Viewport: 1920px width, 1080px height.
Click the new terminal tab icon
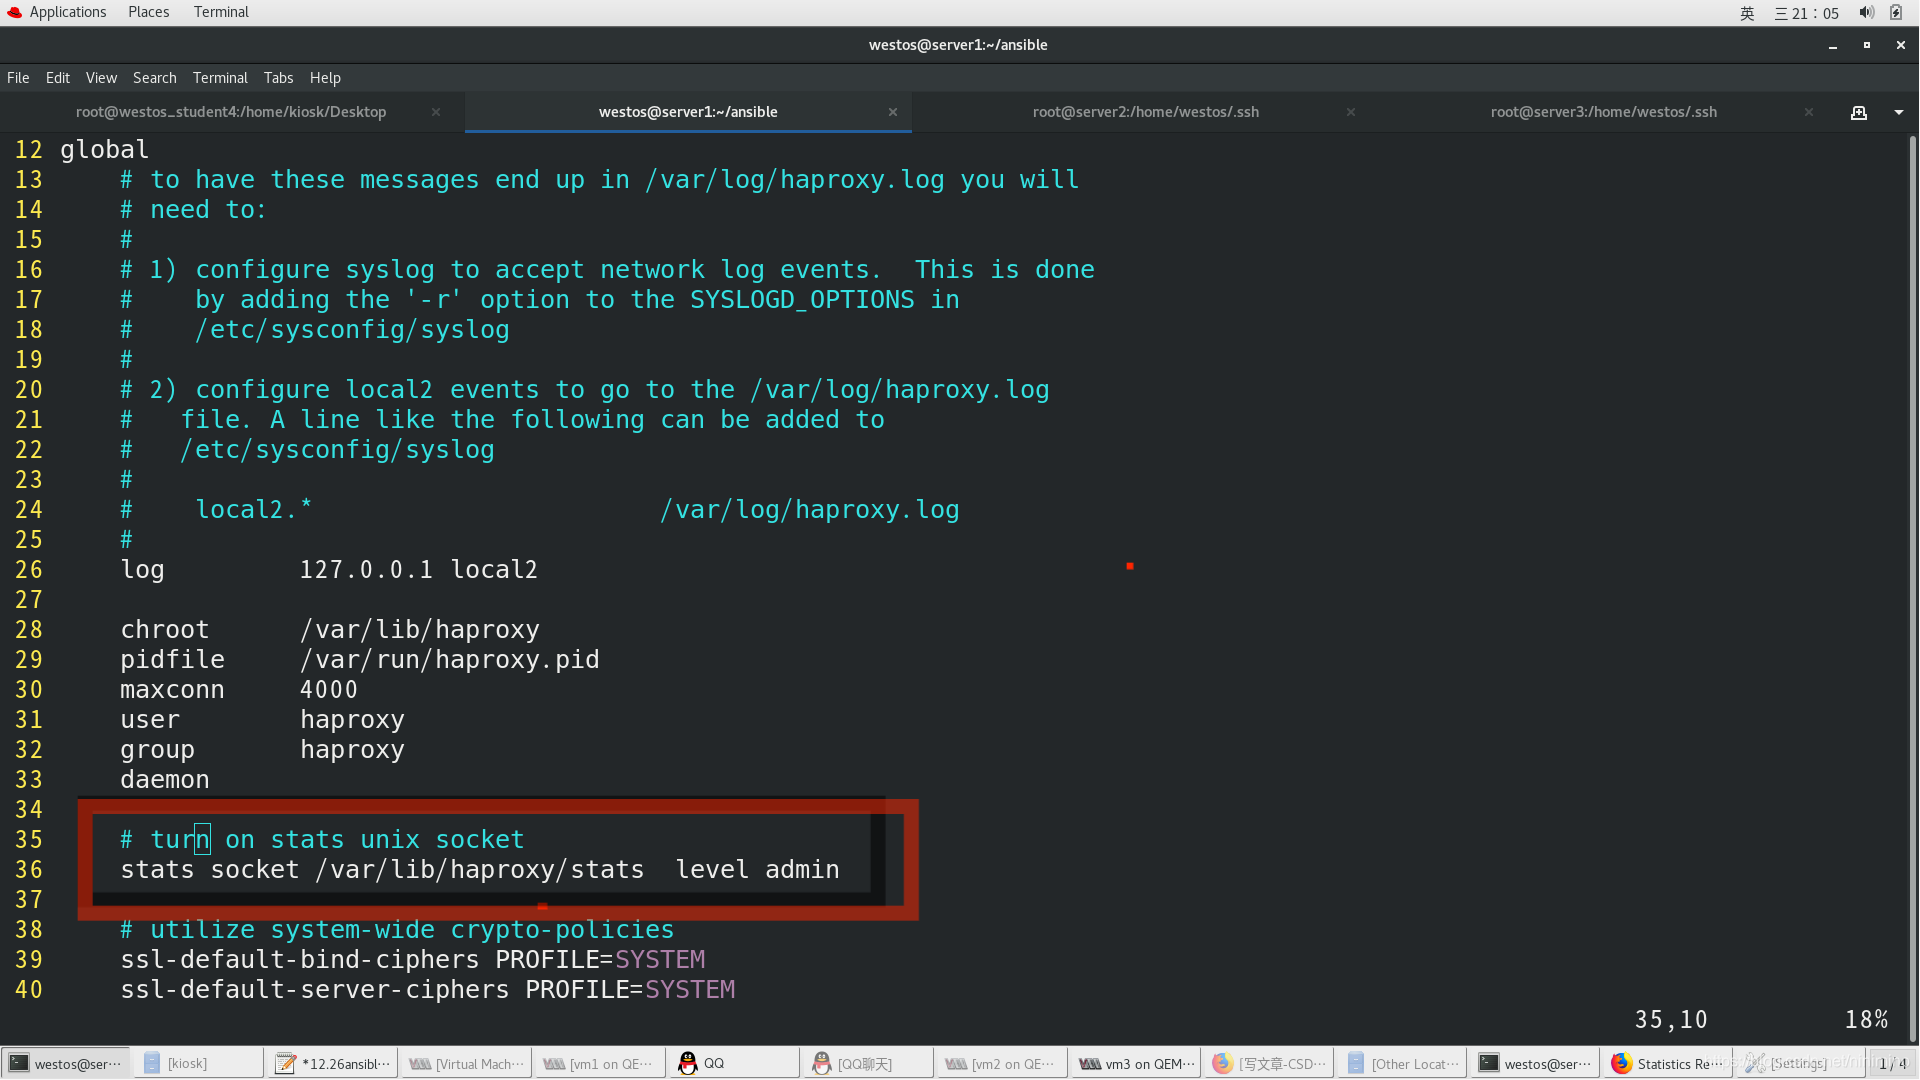(x=1859, y=113)
